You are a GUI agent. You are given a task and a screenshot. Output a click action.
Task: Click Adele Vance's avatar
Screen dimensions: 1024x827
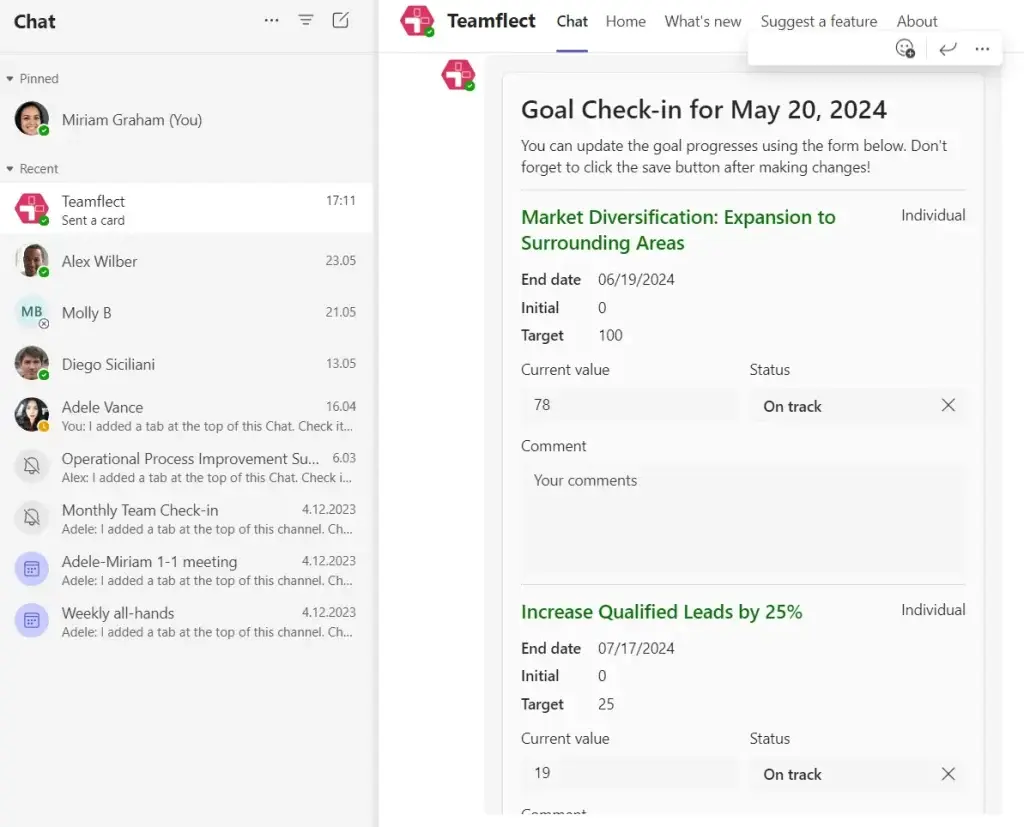point(31,415)
